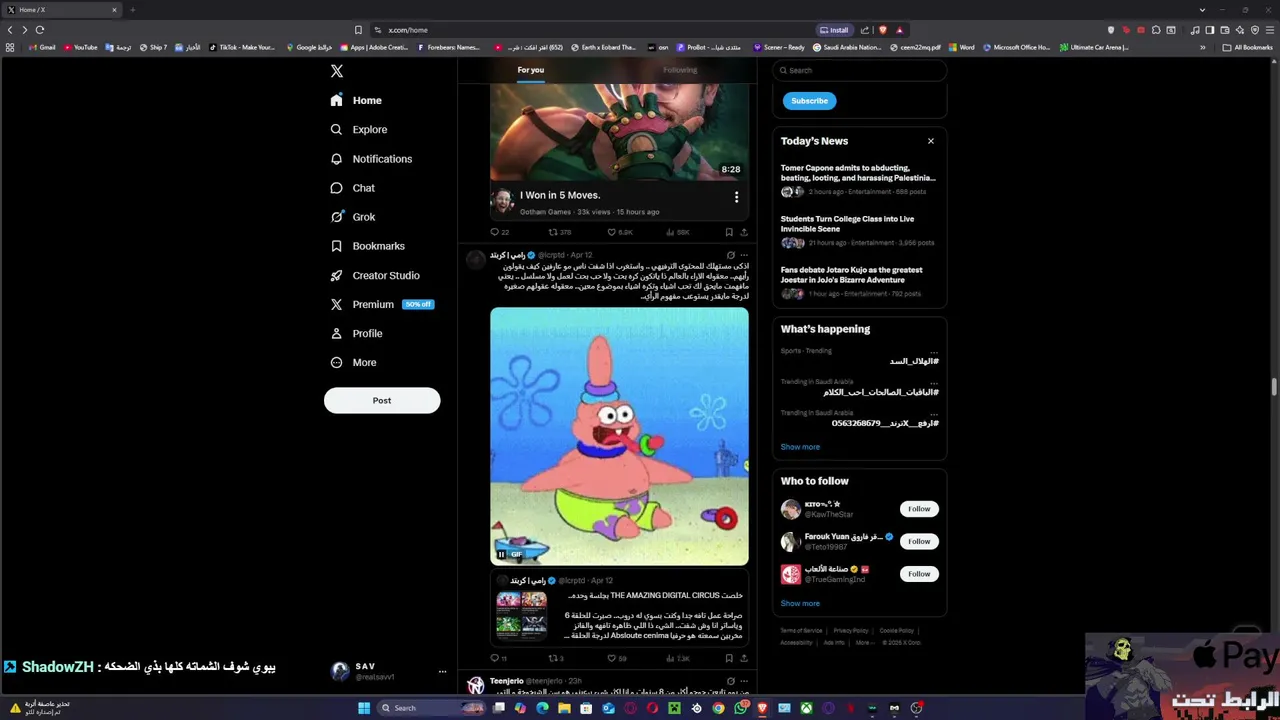Close the Today's News panel
The height and width of the screenshot is (720, 1280).
coord(931,141)
